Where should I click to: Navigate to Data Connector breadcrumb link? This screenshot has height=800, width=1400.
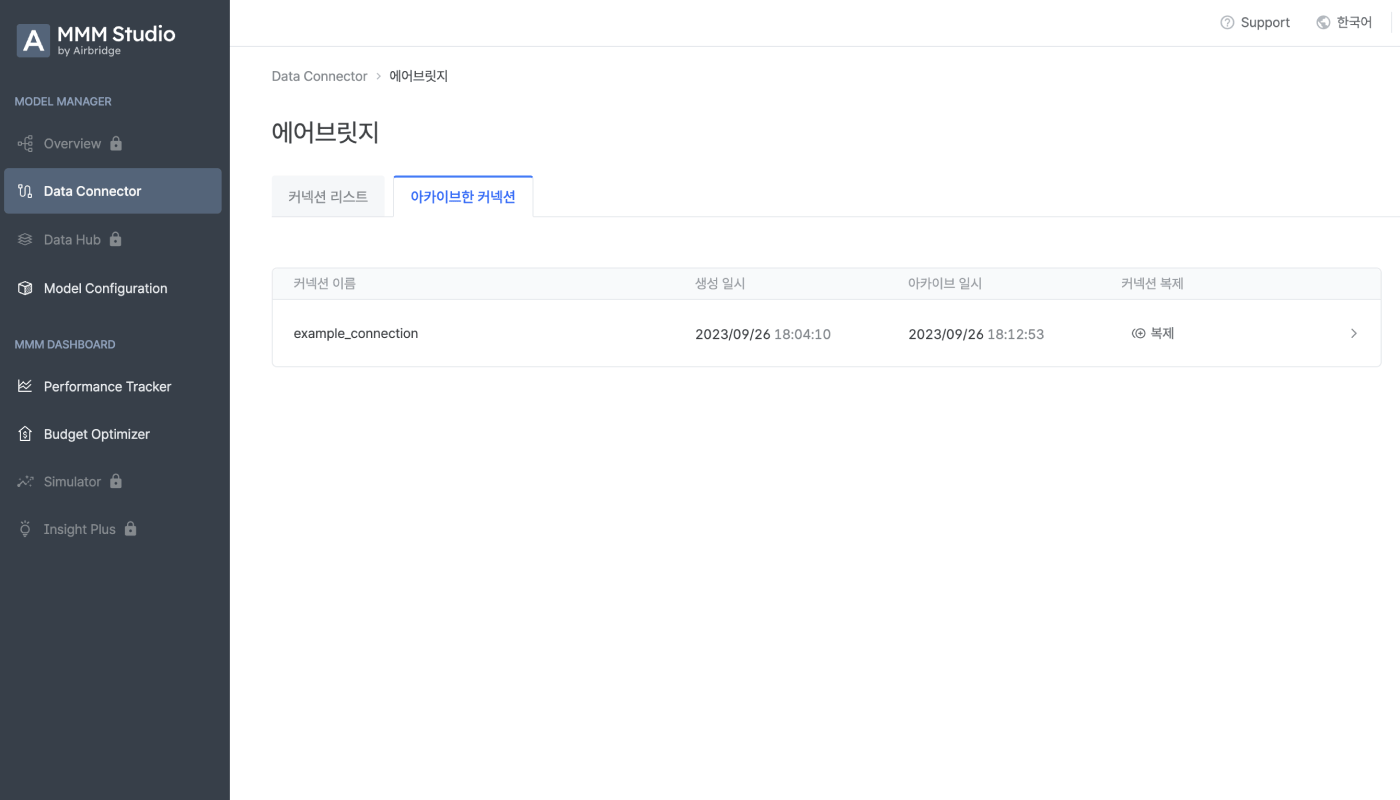(x=320, y=76)
